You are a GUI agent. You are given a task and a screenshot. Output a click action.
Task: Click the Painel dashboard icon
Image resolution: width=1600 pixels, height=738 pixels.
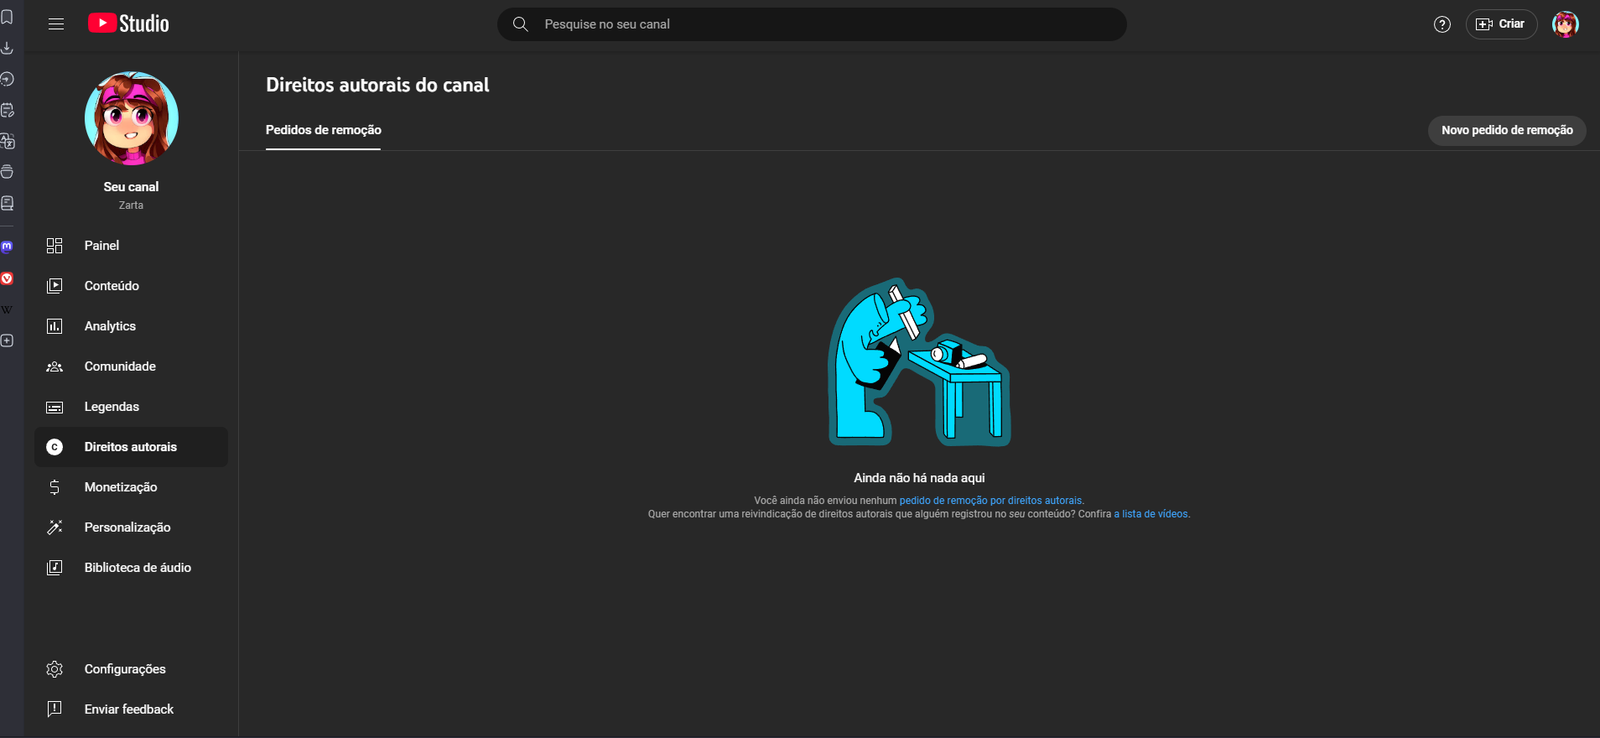point(55,246)
